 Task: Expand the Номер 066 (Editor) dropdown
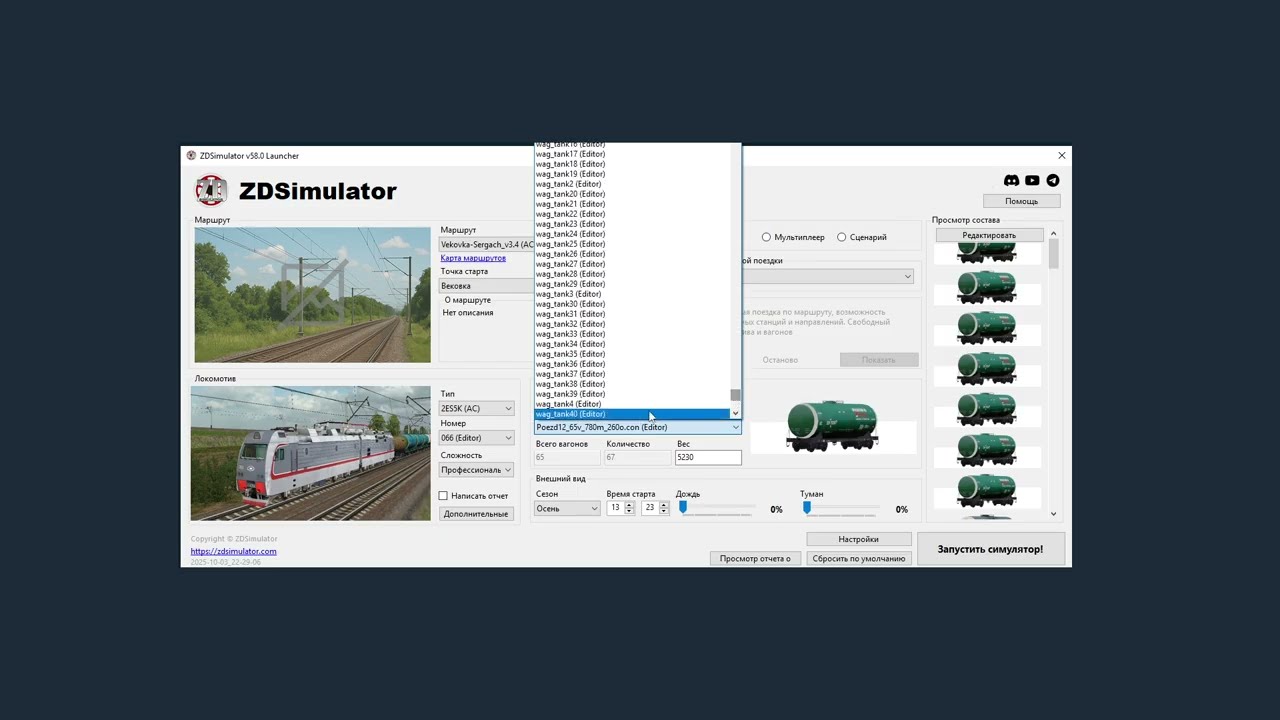tap(476, 438)
